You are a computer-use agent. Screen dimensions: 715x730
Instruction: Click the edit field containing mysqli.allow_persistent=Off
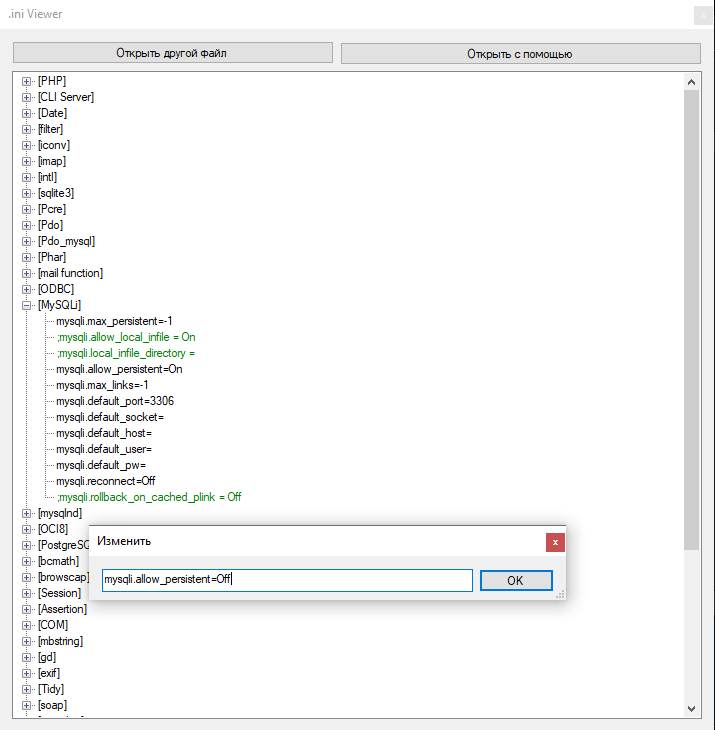coord(287,580)
